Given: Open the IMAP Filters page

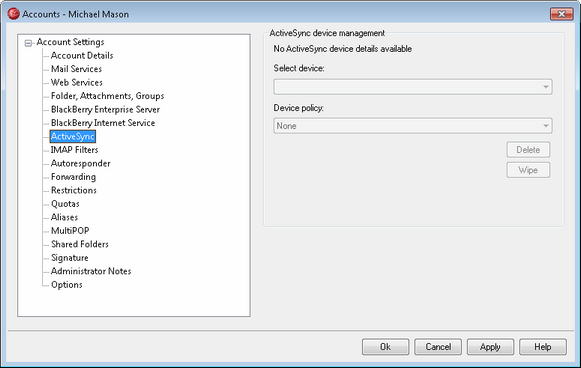Looking at the screenshot, I should [74, 150].
